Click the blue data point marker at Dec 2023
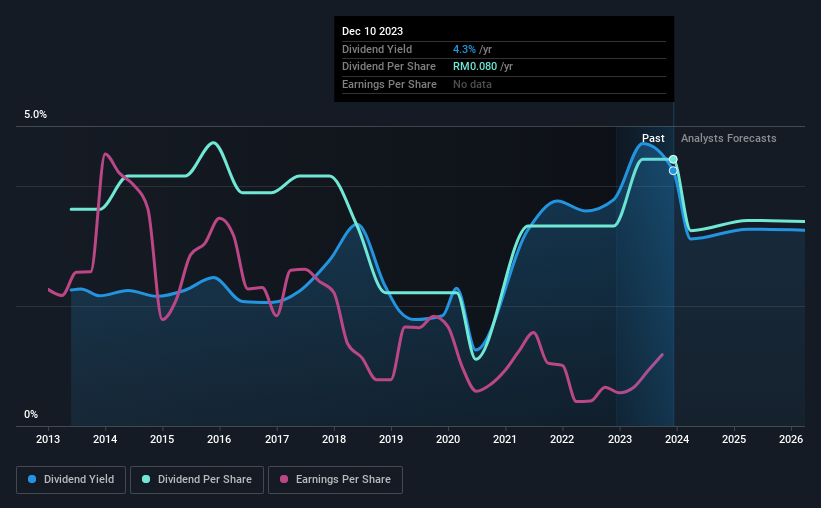This screenshot has width=821, height=508. pos(673,171)
